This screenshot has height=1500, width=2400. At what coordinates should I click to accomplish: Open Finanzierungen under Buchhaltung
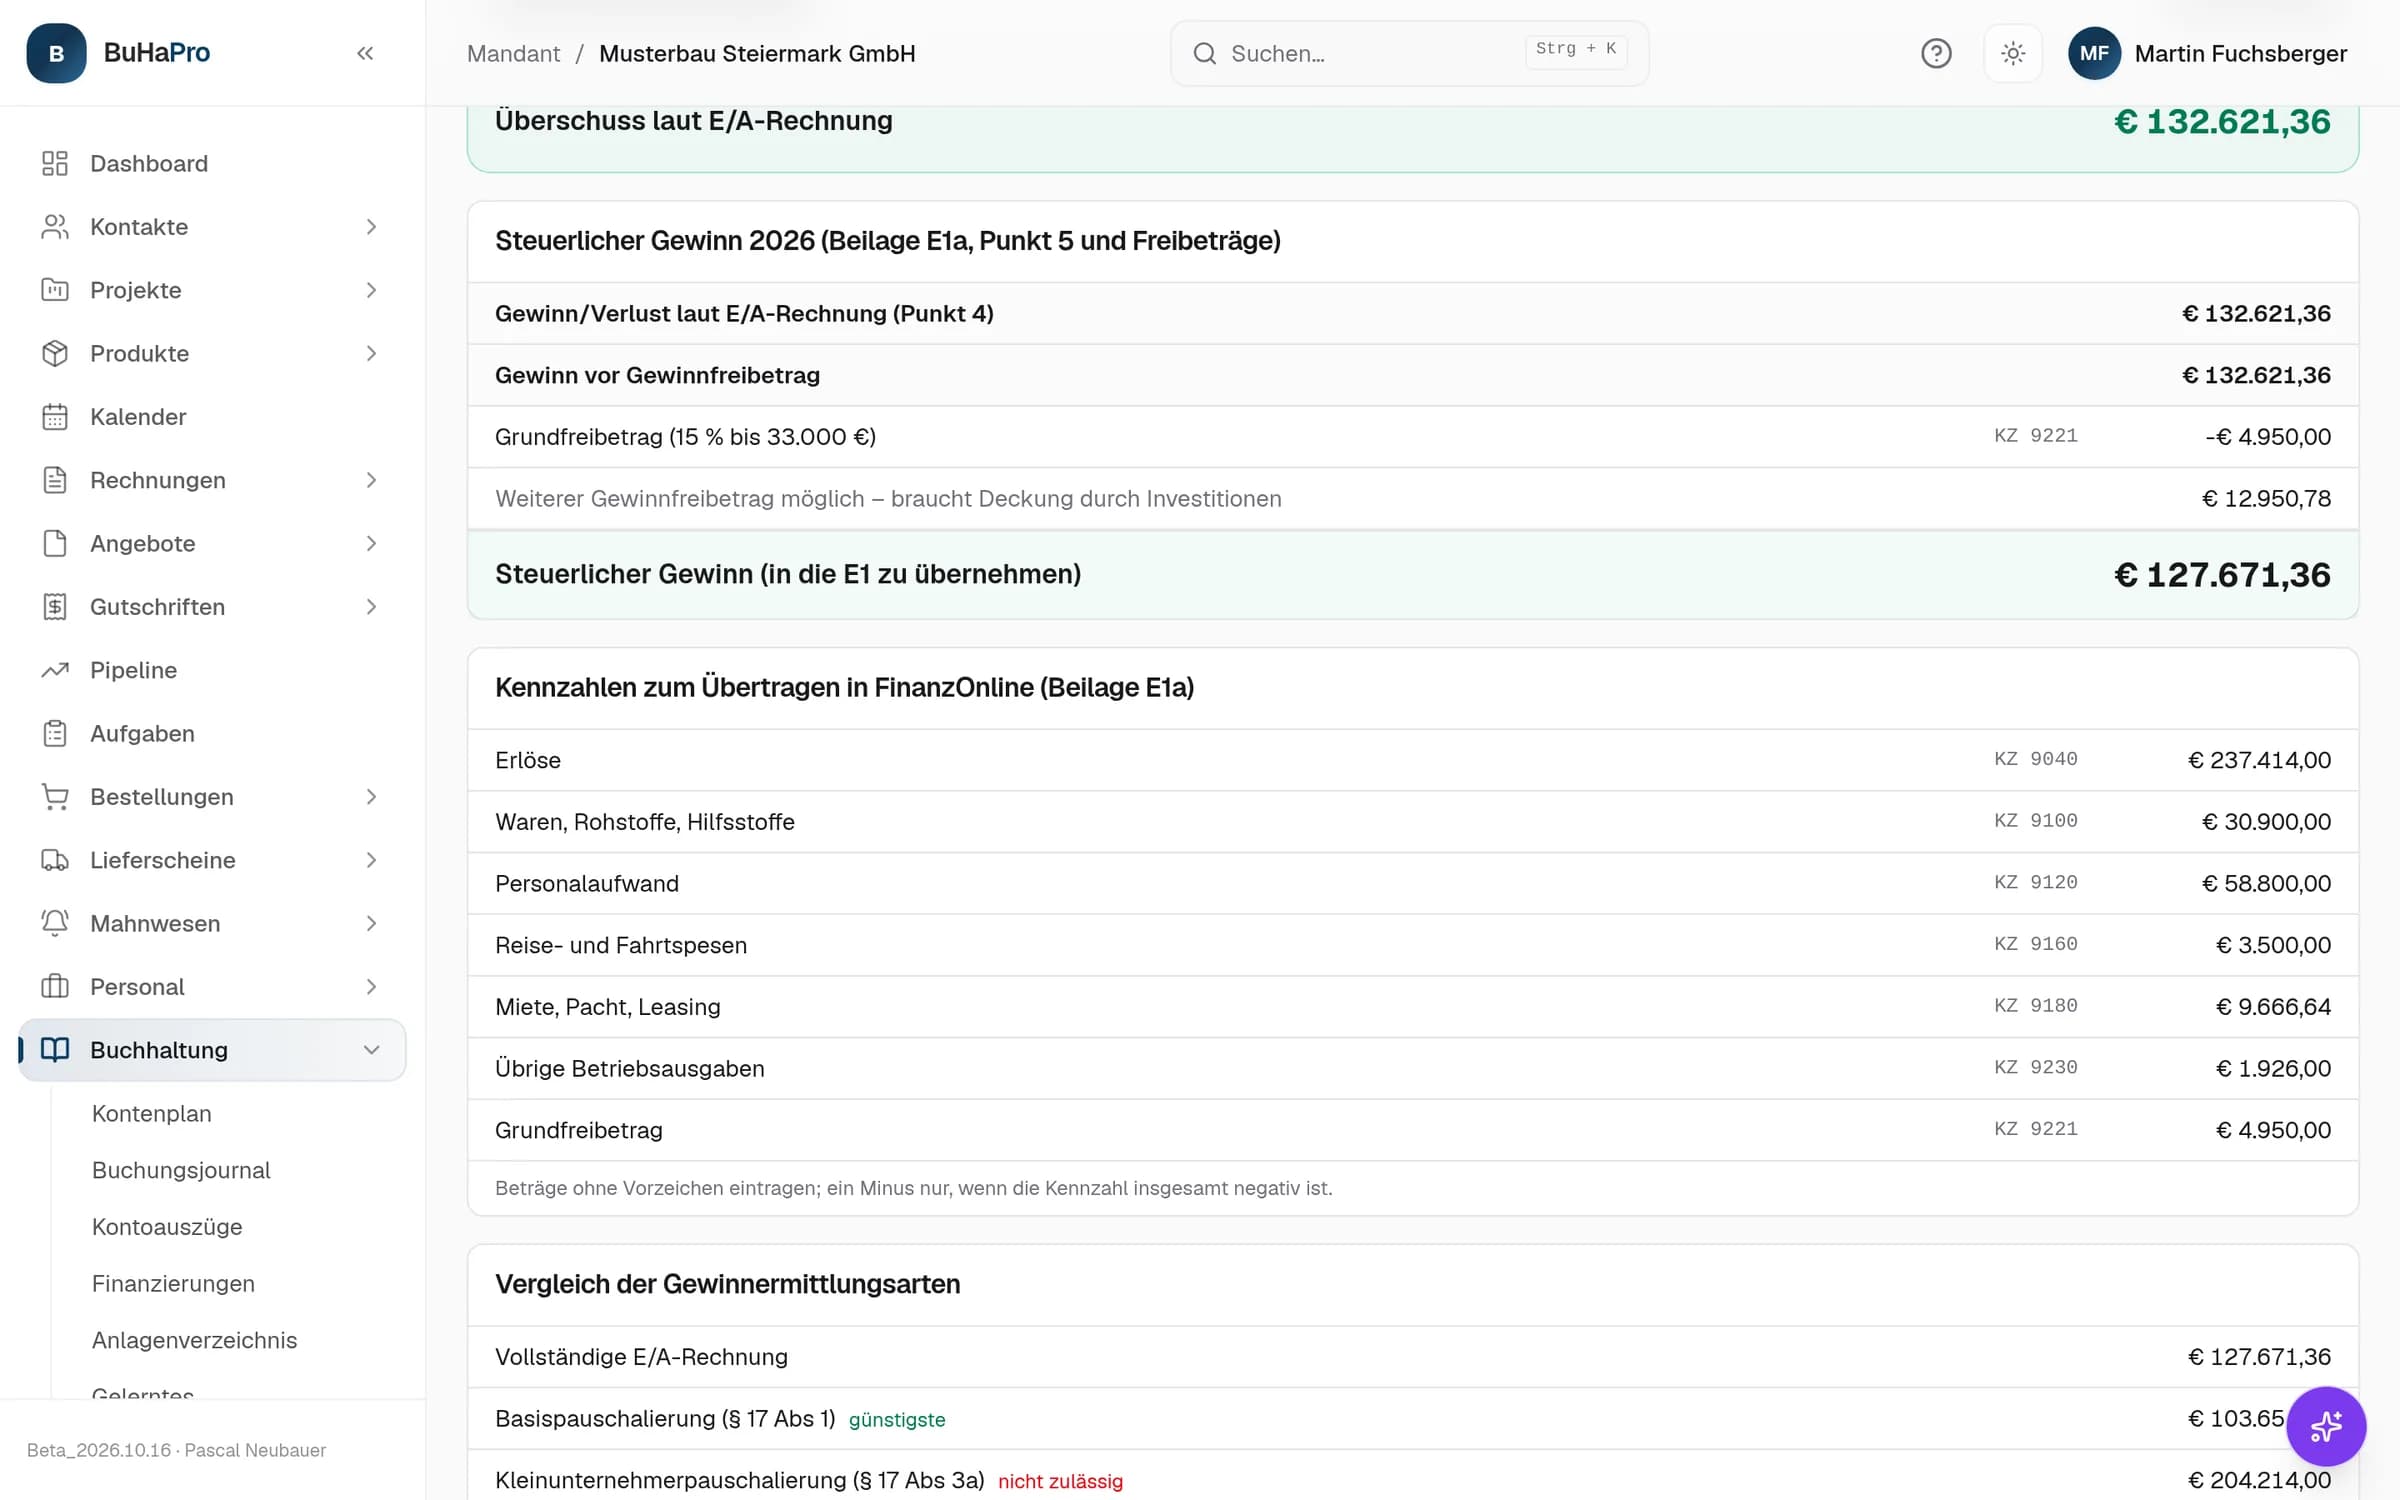pyautogui.click(x=173, y=1283)
